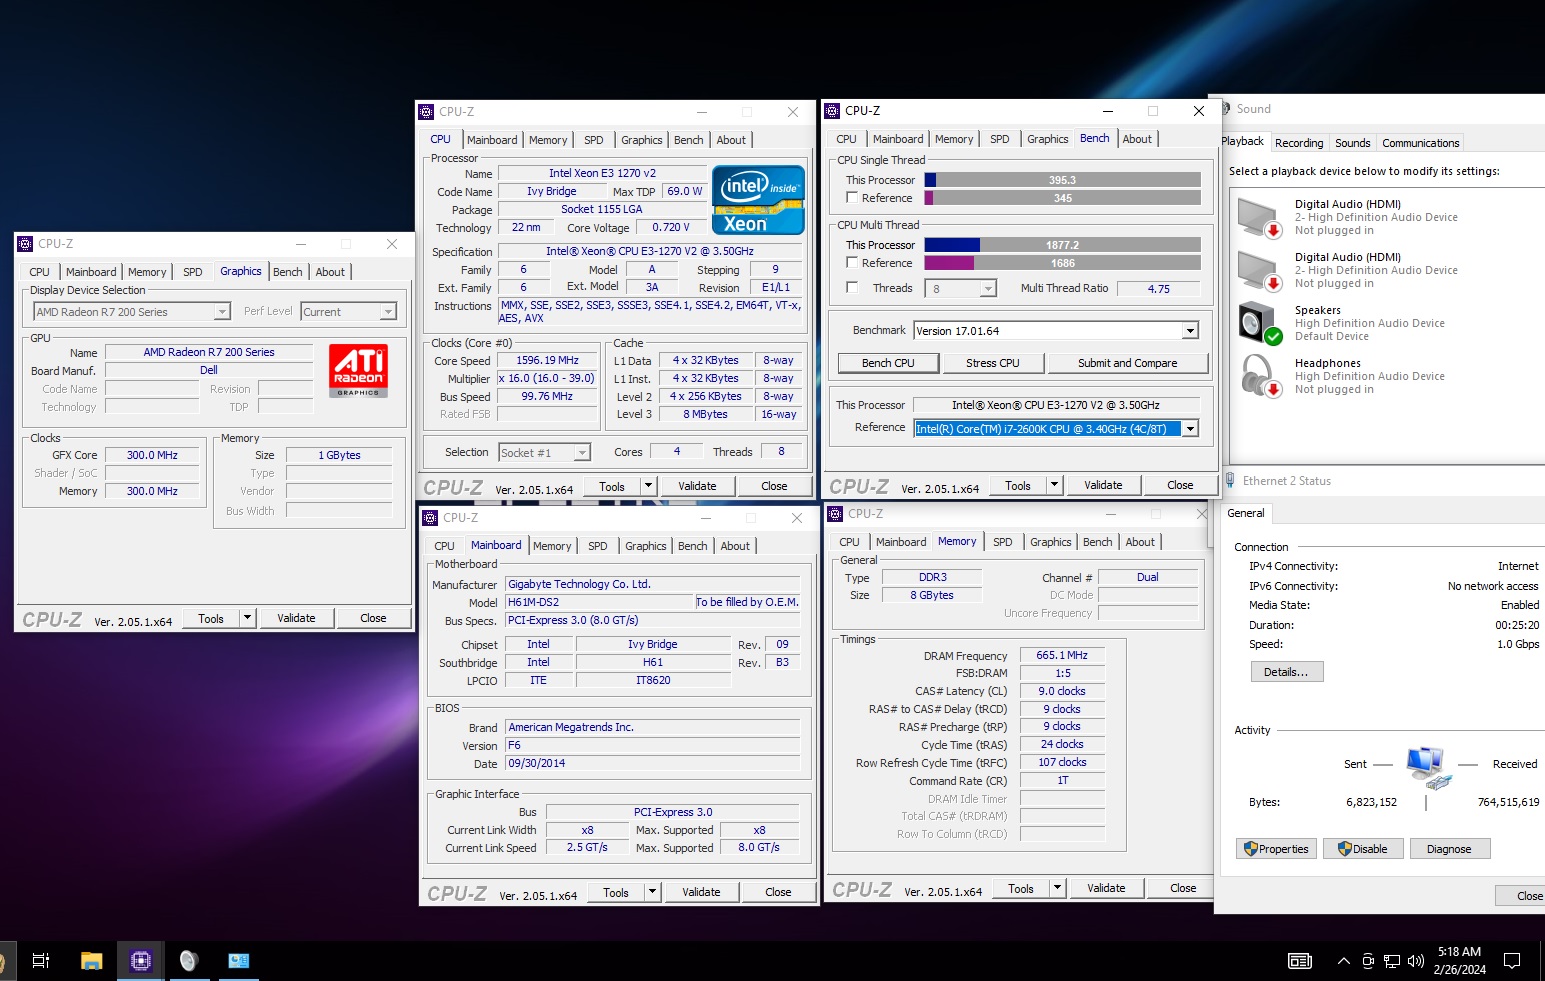Switch to the Recording tab in Sound
Screen dimensions: 1545x981
pos(1298,142)
